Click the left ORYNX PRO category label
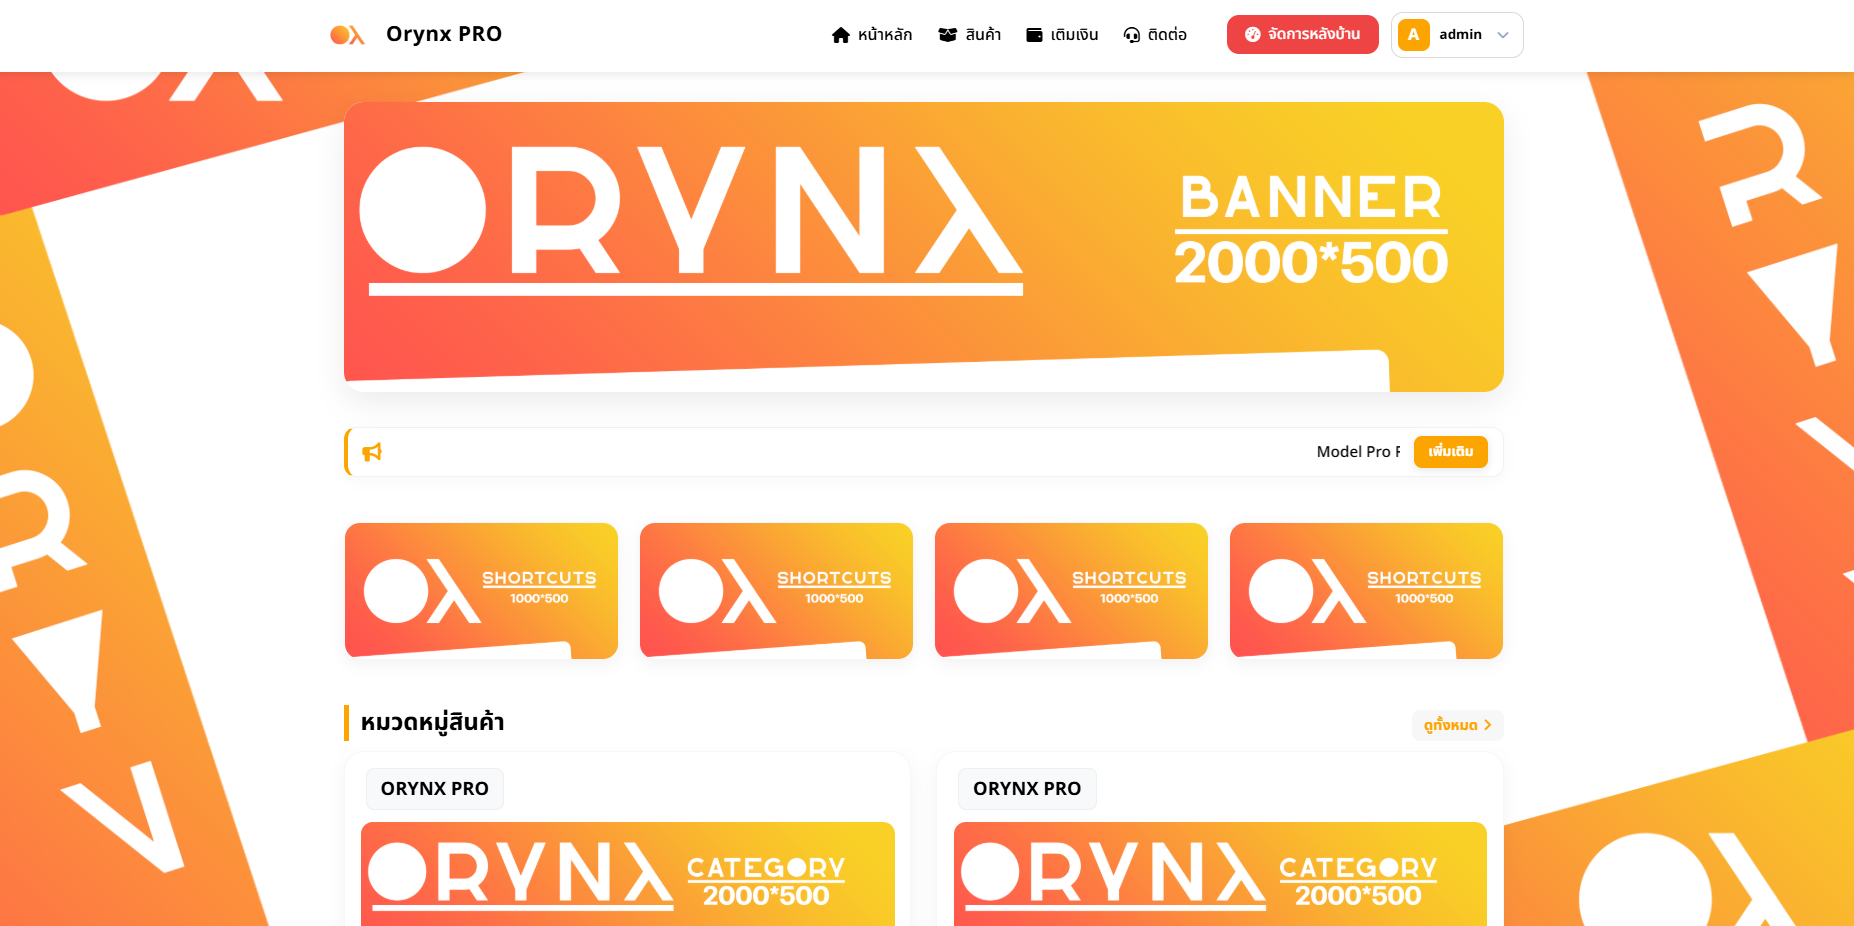 435,789
